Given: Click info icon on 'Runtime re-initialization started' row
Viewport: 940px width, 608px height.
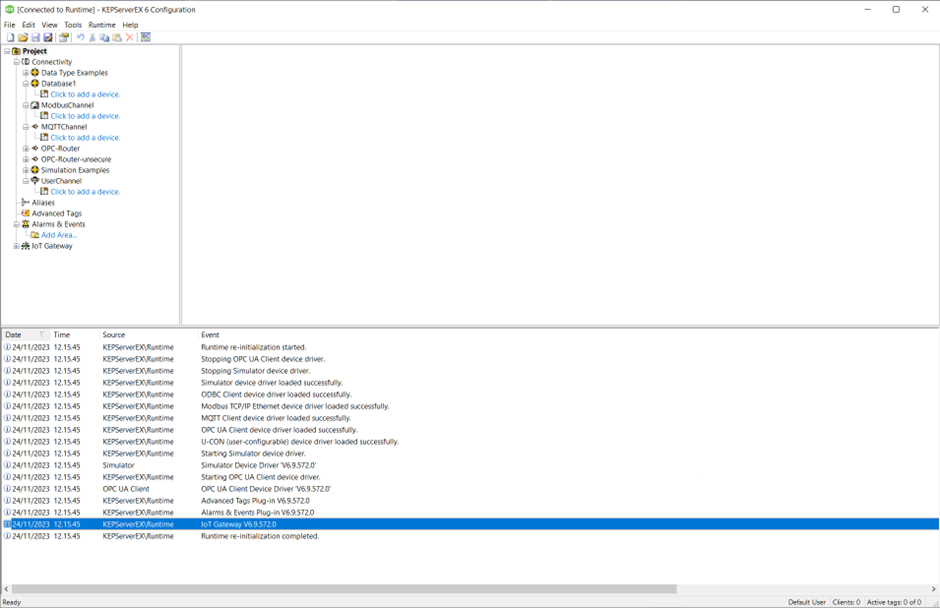Looking at the screenshot, I should click(x=7, y=347).
